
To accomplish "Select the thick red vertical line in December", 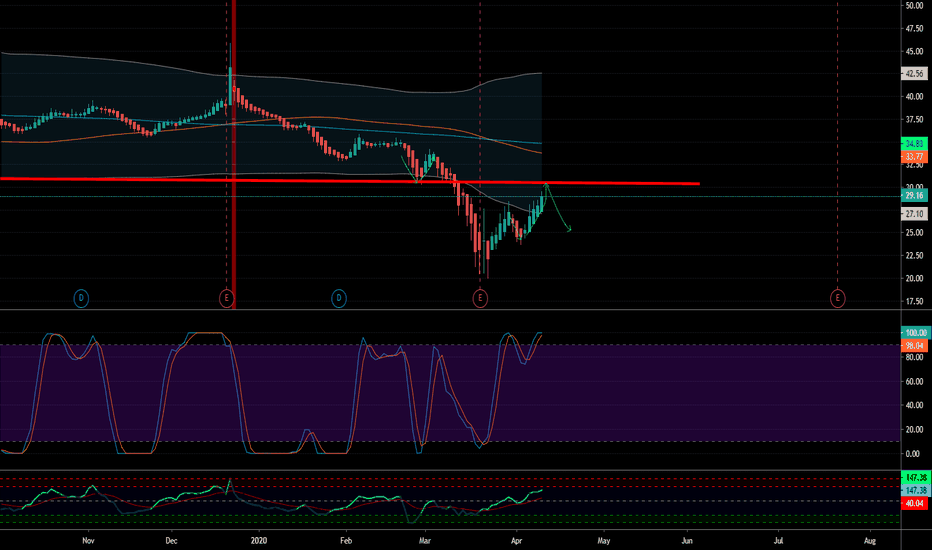I will (x=234, y=155).
